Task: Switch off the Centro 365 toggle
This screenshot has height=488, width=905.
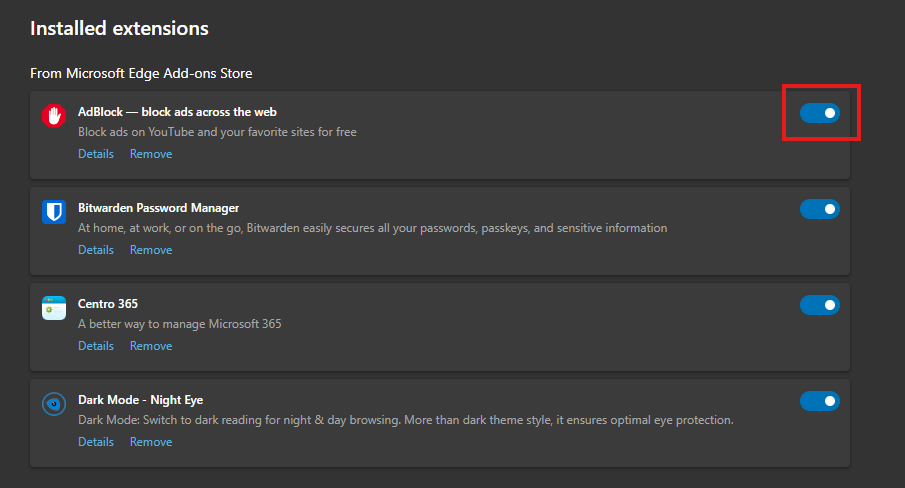Action: click(x=819, y=305)
